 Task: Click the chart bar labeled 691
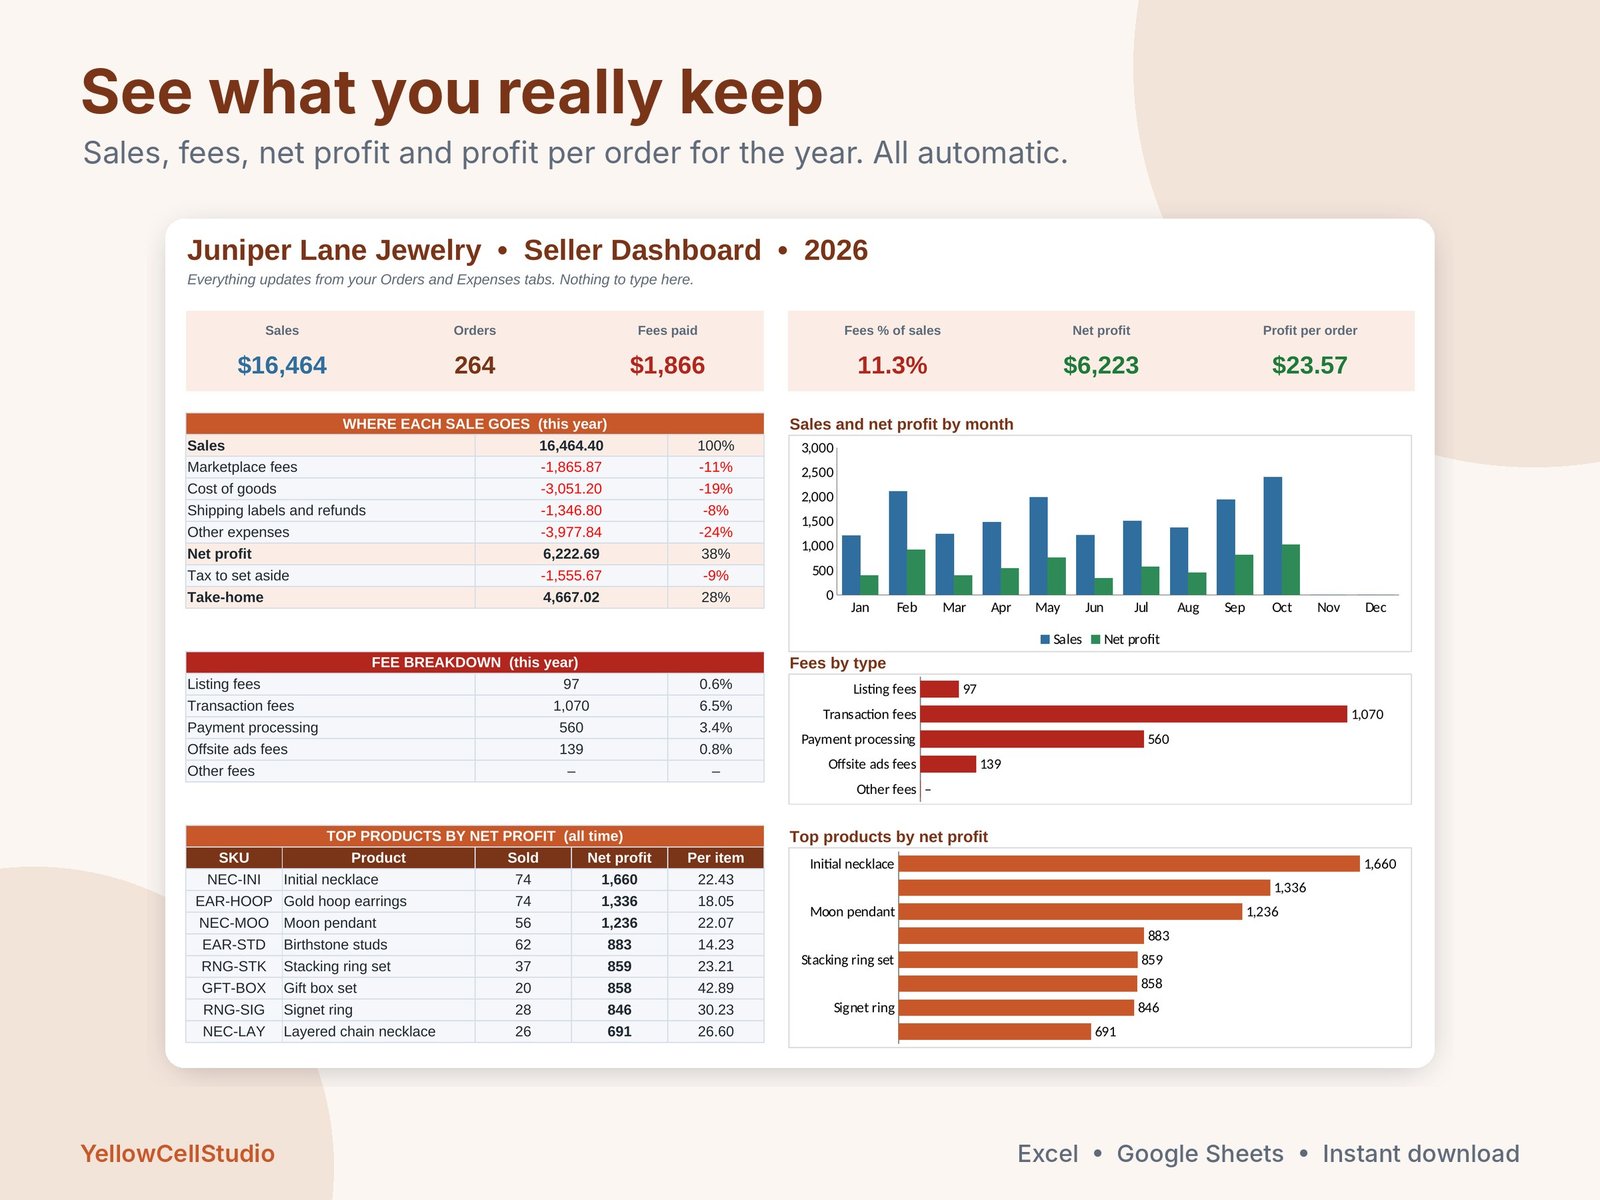point(995,1031)
